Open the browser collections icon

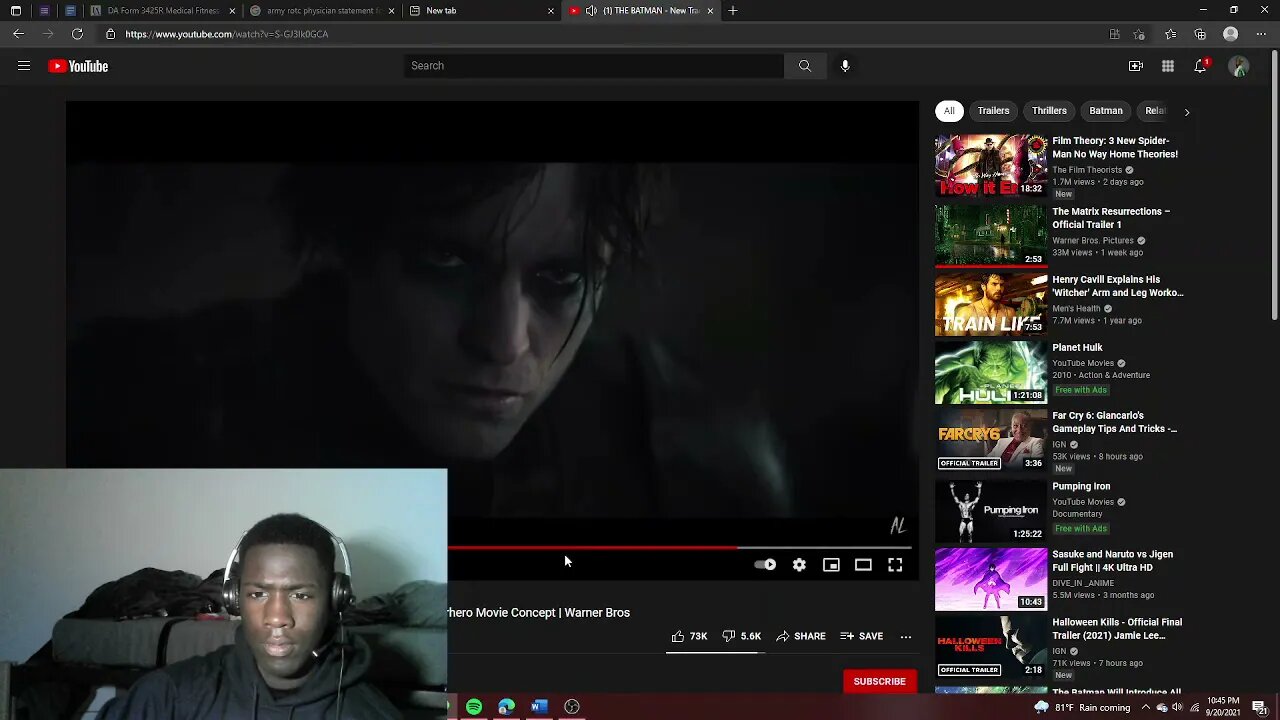(x=1200, y=34)
